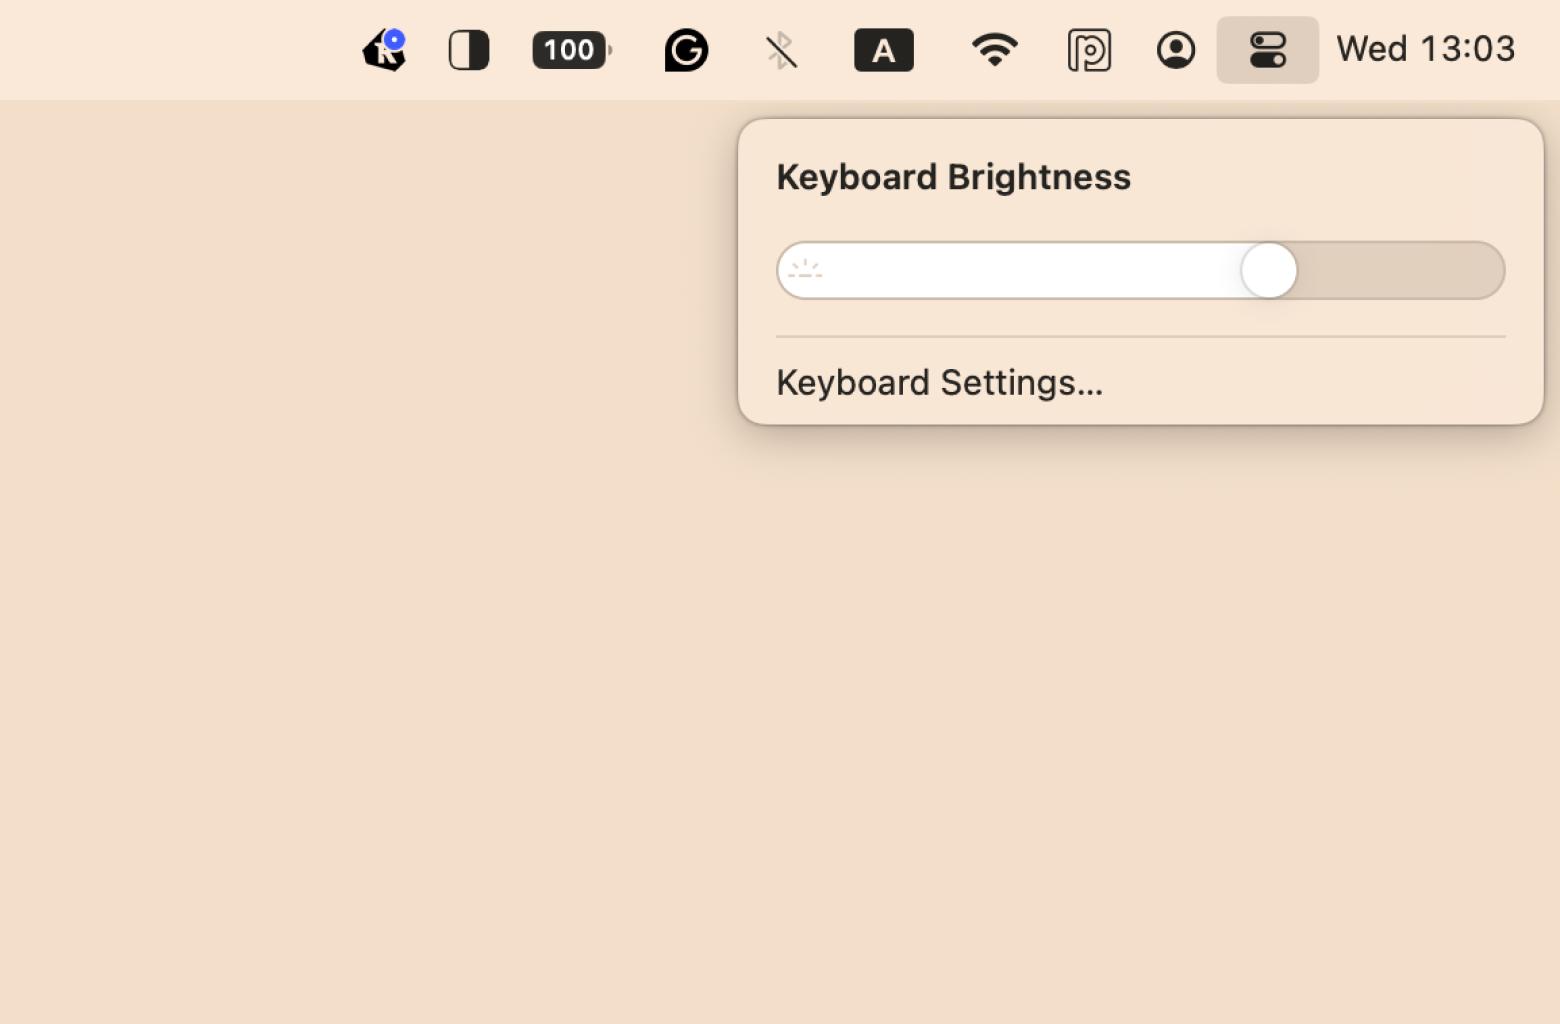Click the Keyboard Brightness slider knob
Image resolution: width=1560 pixels, height=1024 pixels.
[x=1268, y=270]
